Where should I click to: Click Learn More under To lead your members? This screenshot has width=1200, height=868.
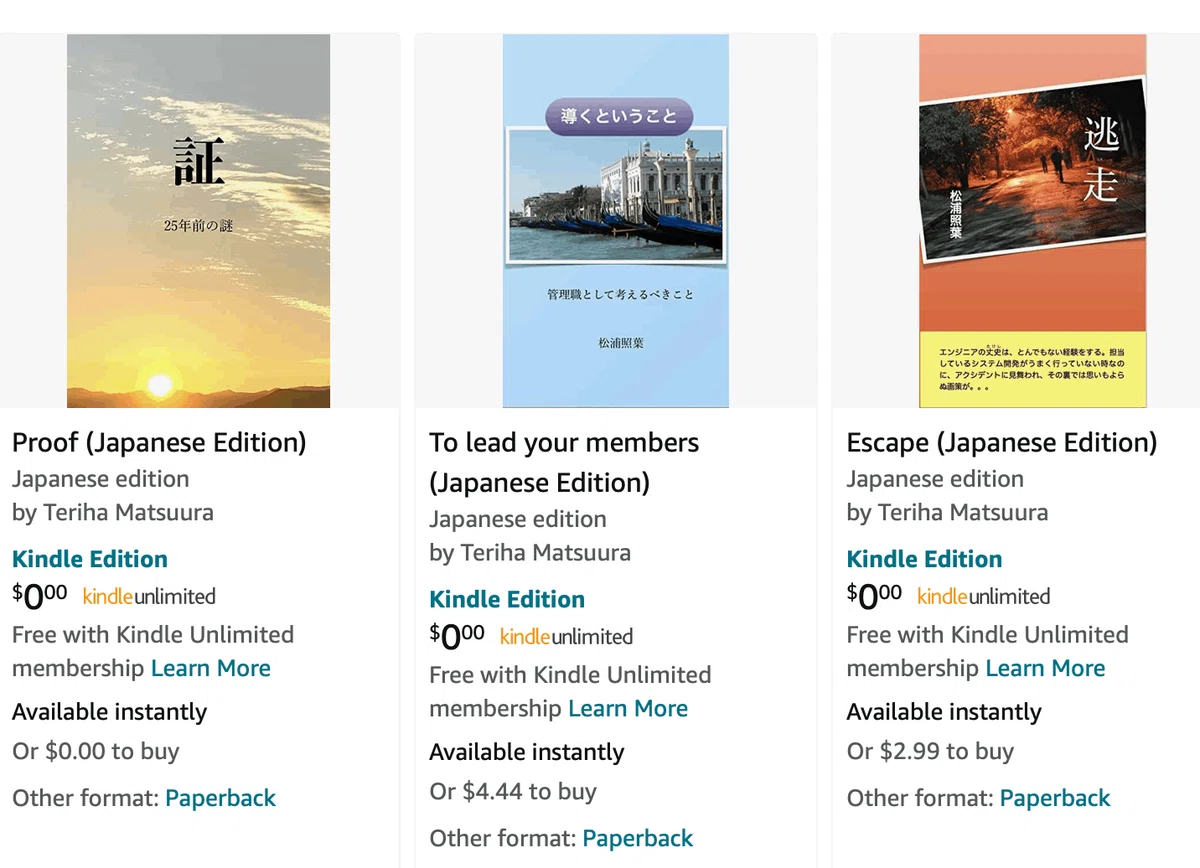(x=628, y=708)
